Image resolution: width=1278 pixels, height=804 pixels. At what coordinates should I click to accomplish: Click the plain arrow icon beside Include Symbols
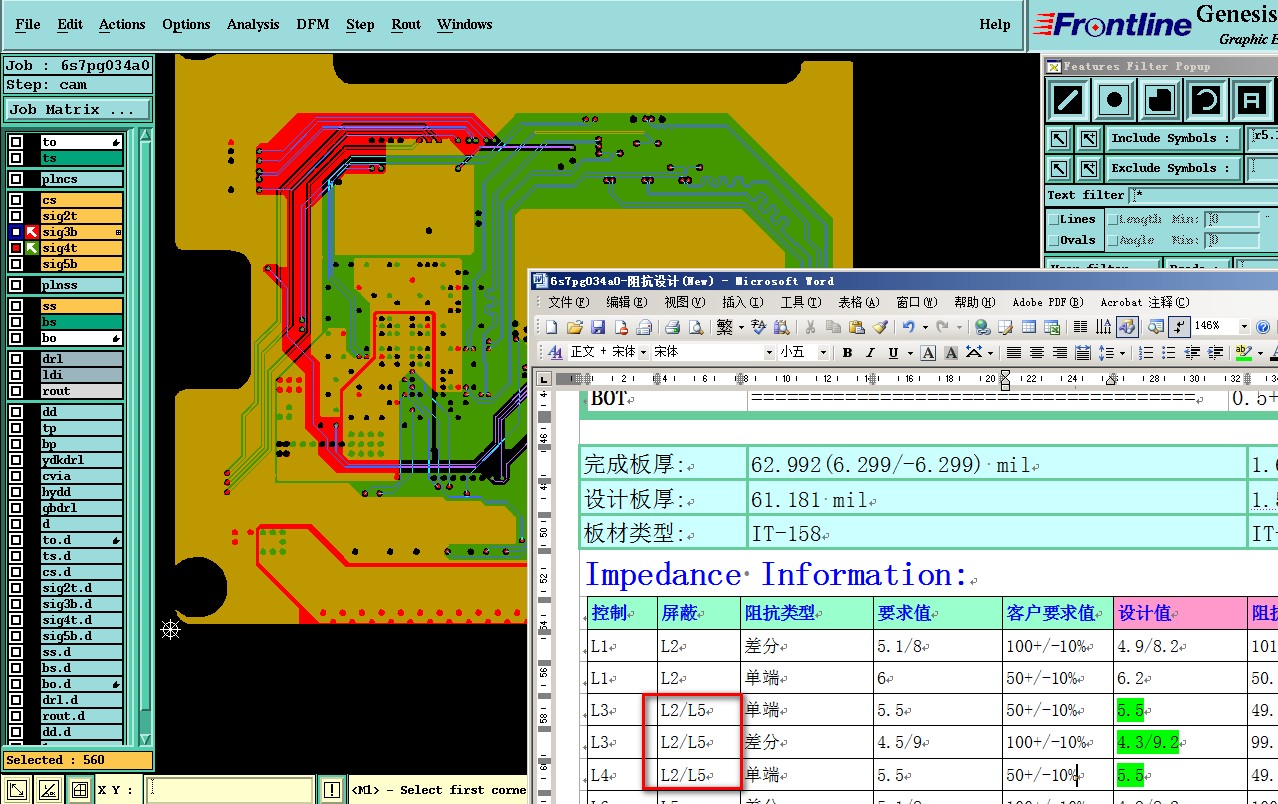tap(1059, 139)
